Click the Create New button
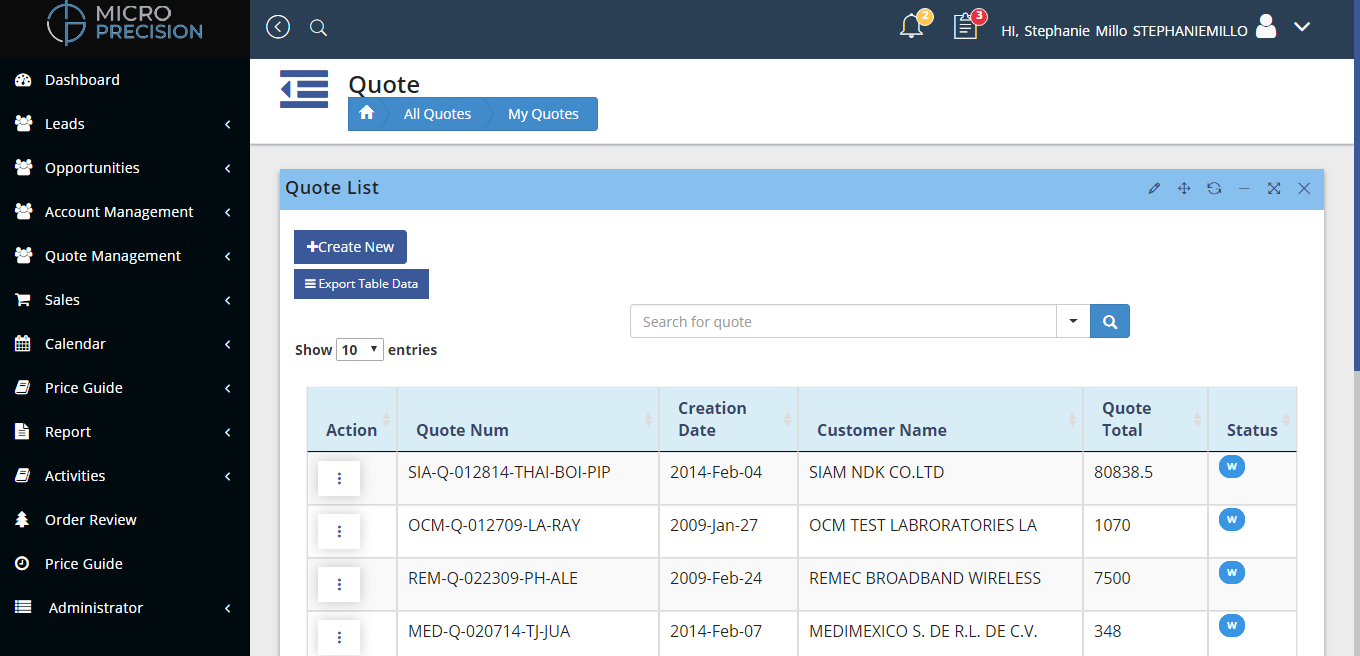The image size is (1360, 656). point(350,246)
